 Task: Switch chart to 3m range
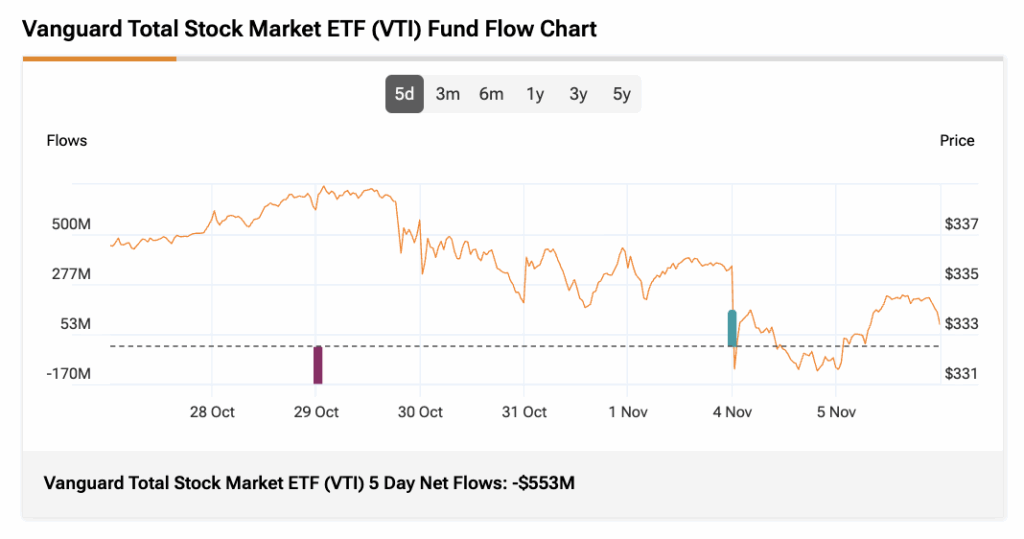(x=447, y=95)
